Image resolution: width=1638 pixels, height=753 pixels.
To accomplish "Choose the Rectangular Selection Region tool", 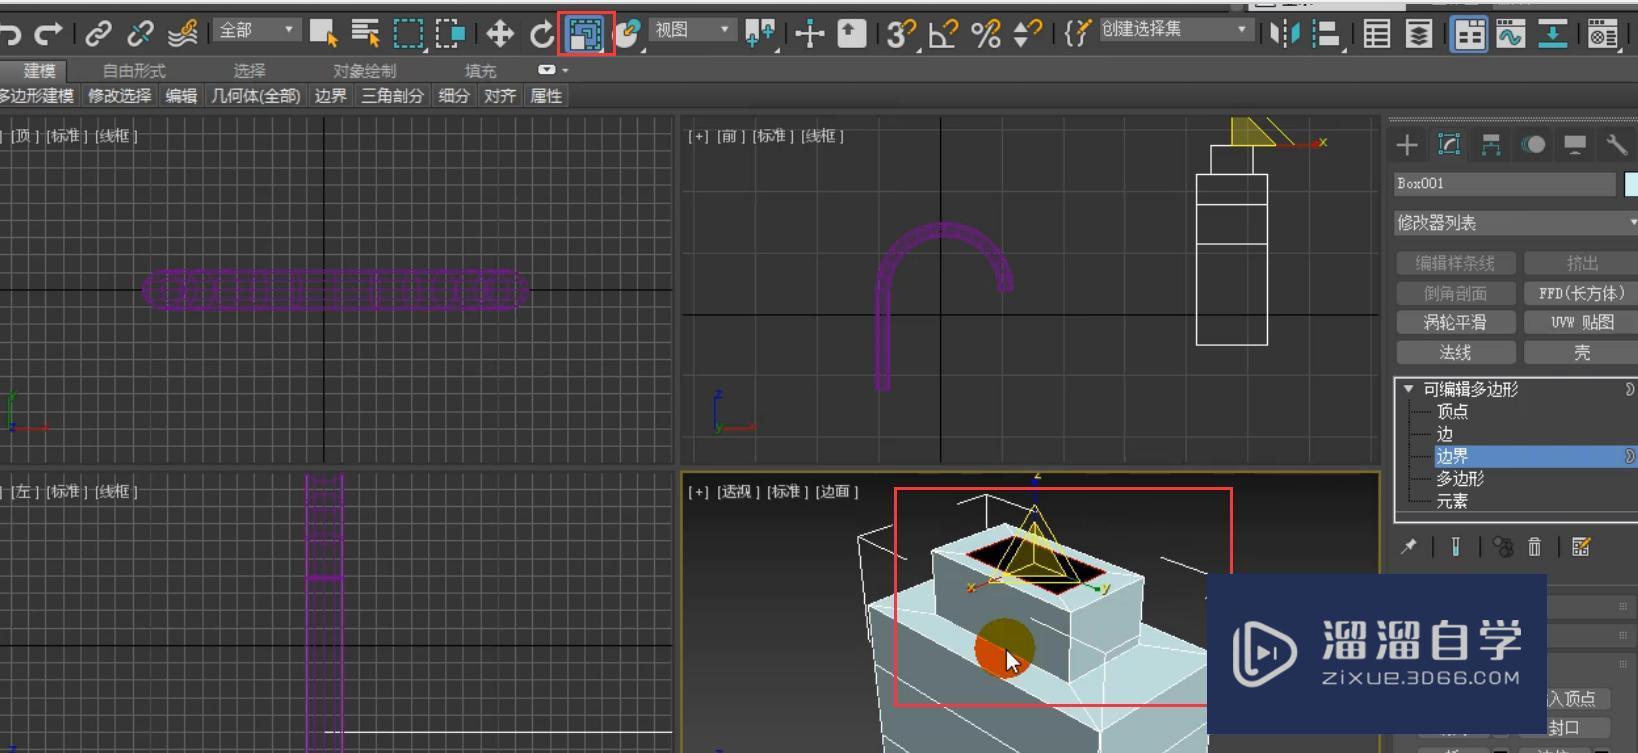I will pyautogui.click(x=408, y=34).
